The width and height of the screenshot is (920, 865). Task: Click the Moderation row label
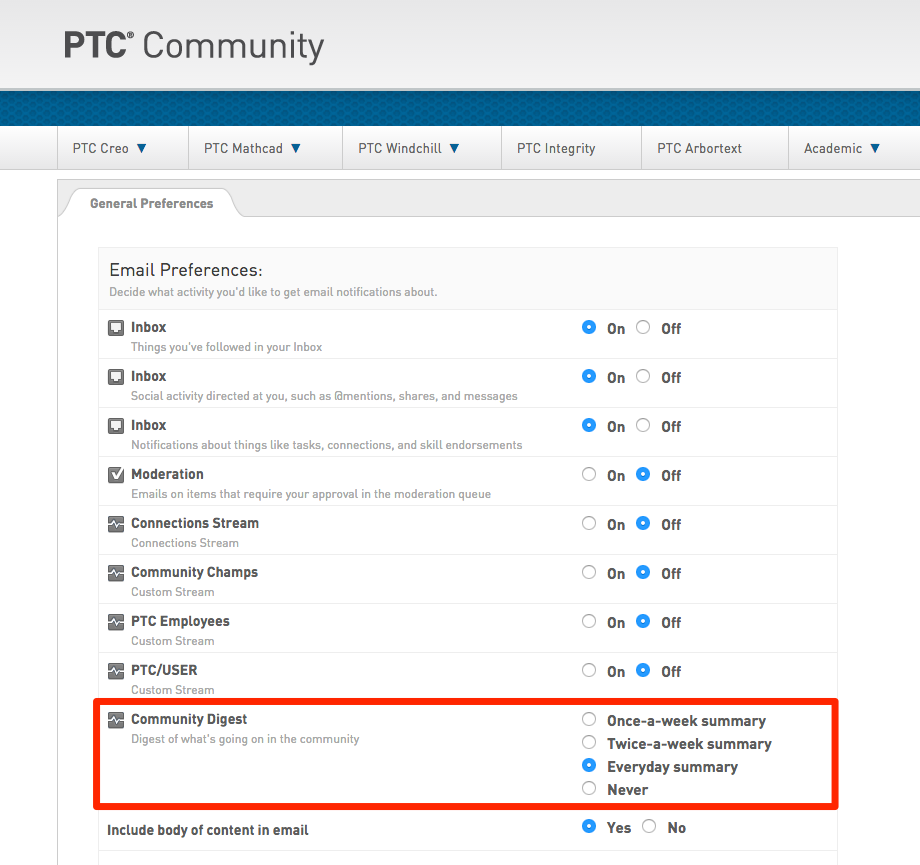167,474
